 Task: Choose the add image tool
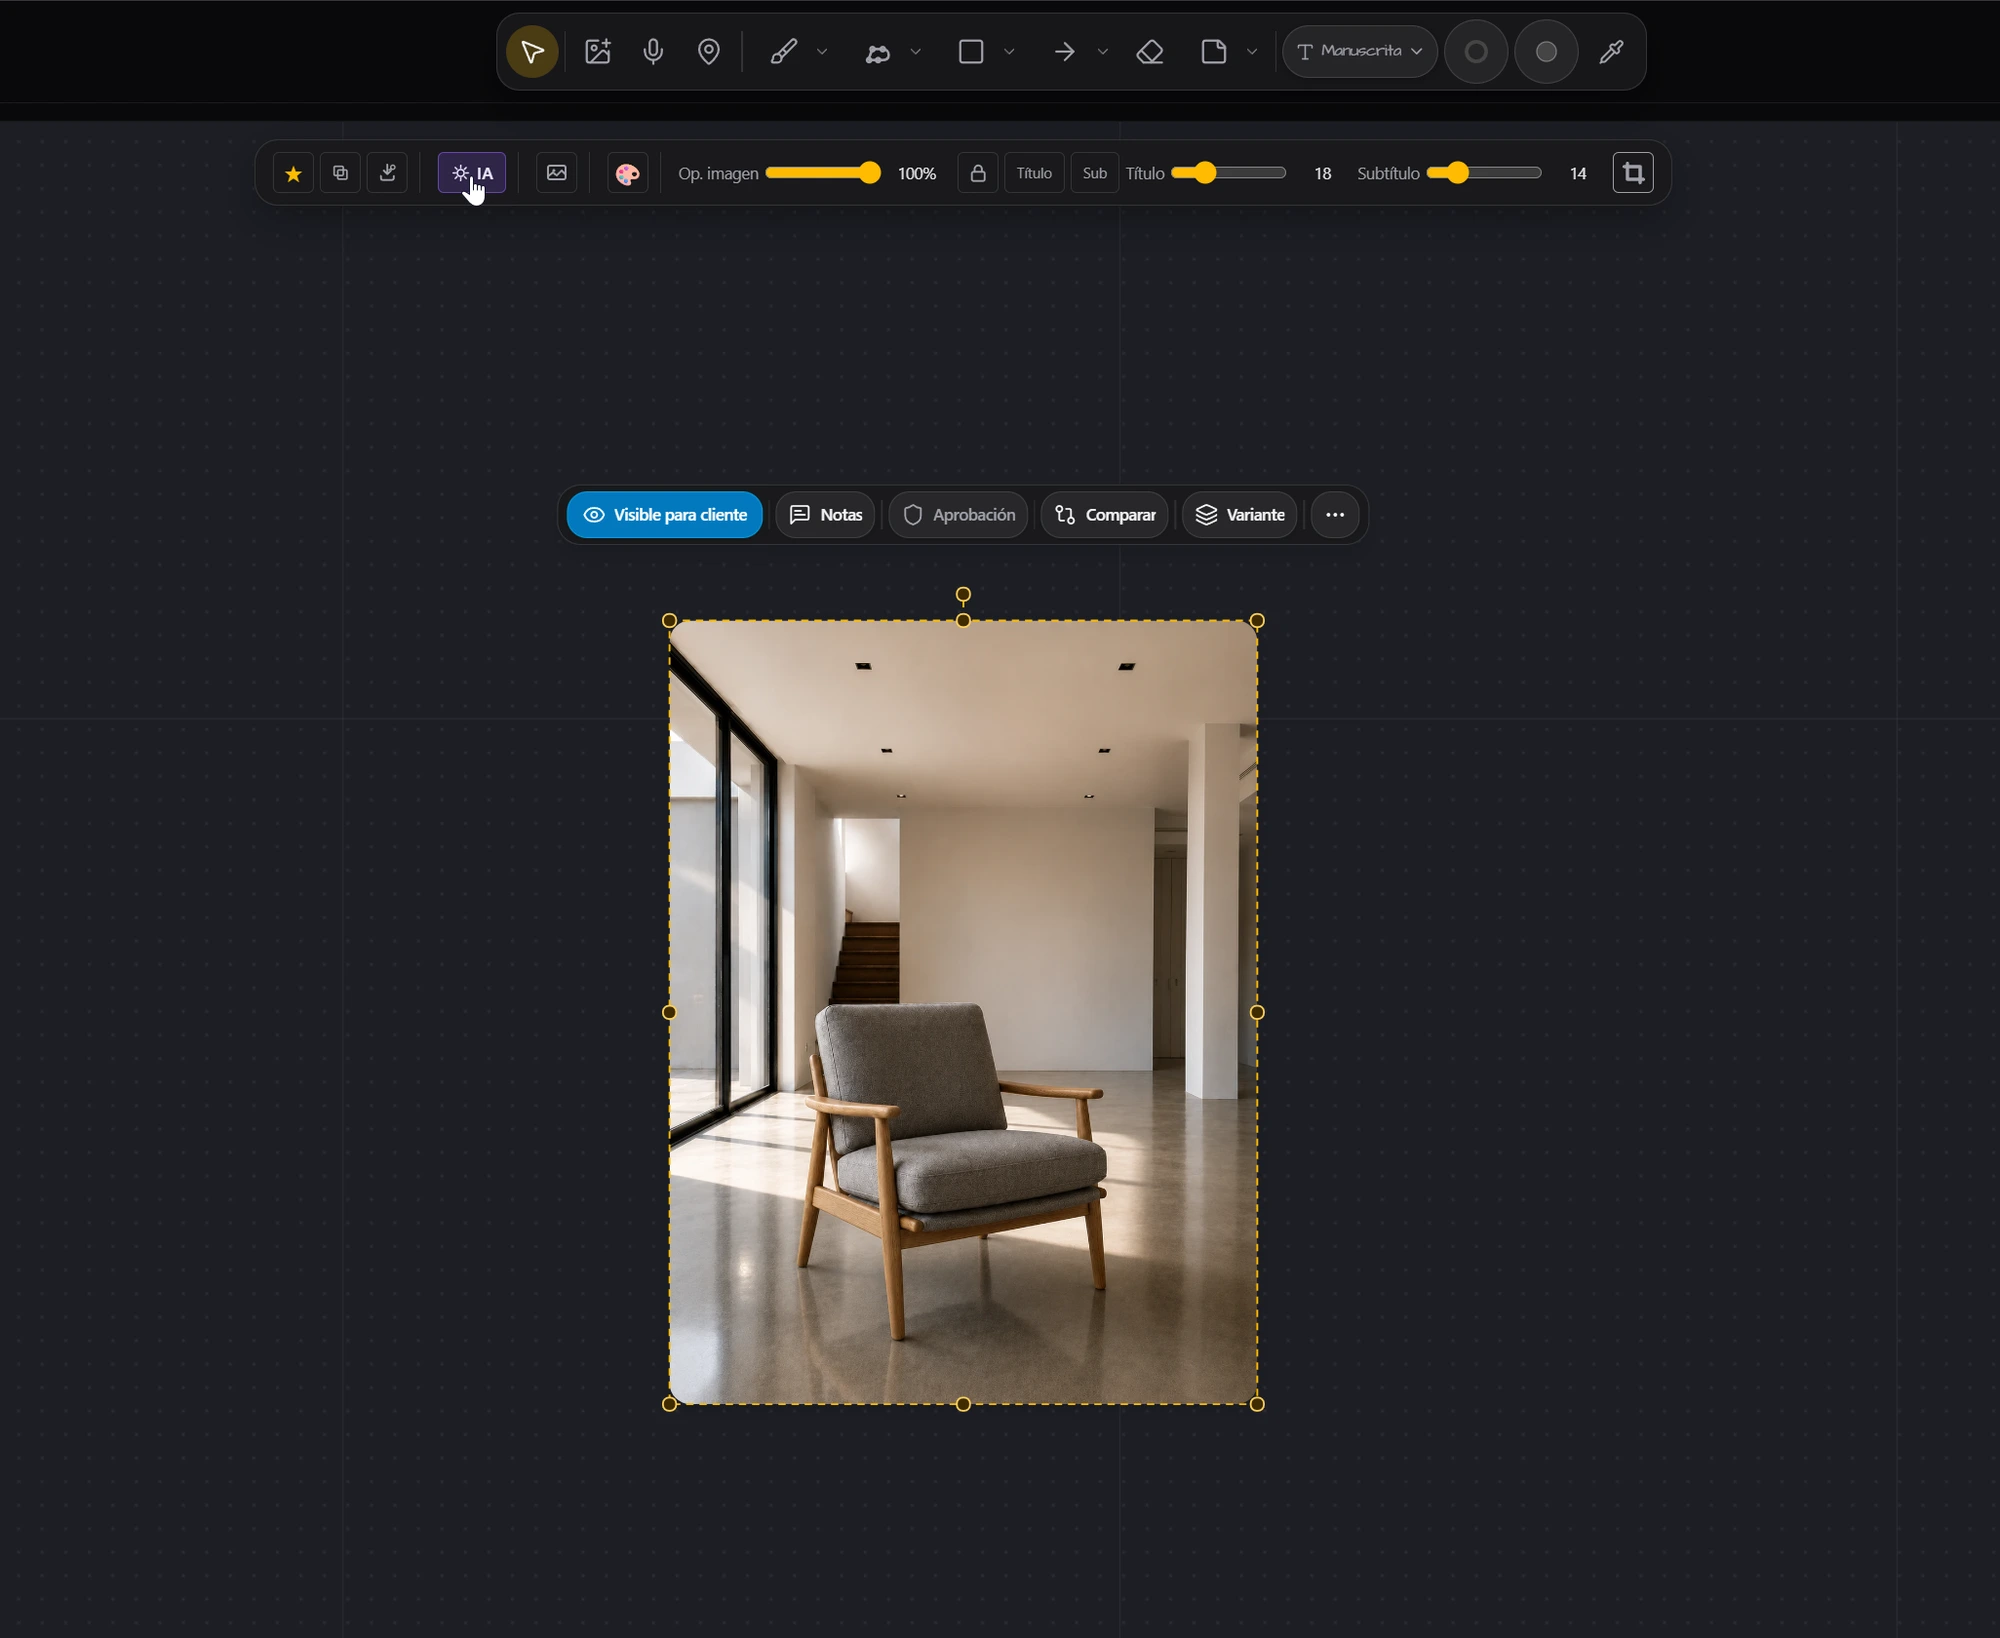click(x=598, y=51)
